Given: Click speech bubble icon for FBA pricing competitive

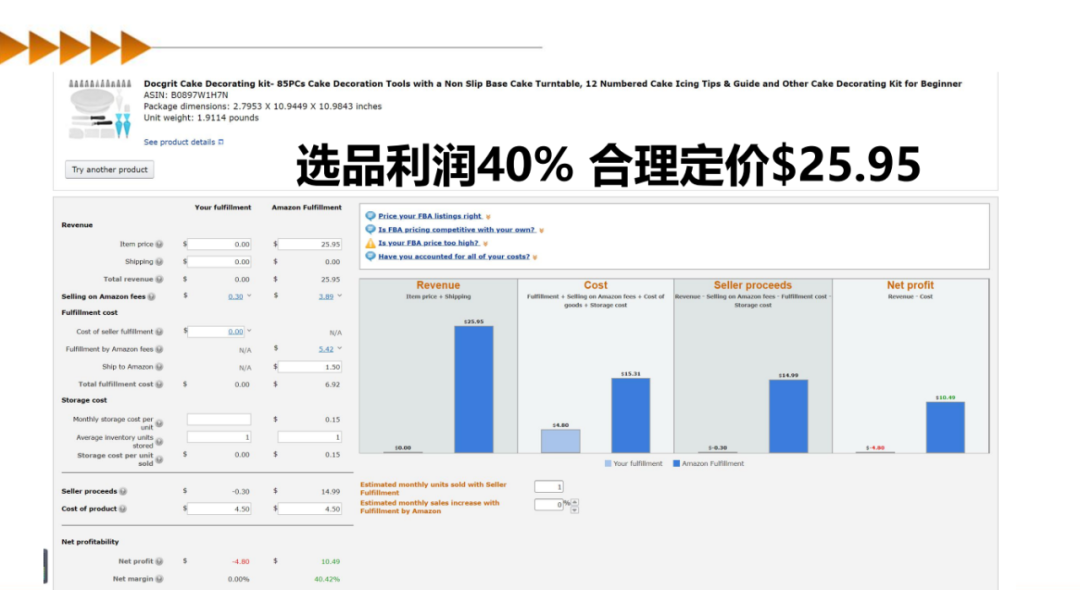Looking at the screenshot, I should 371,229.
